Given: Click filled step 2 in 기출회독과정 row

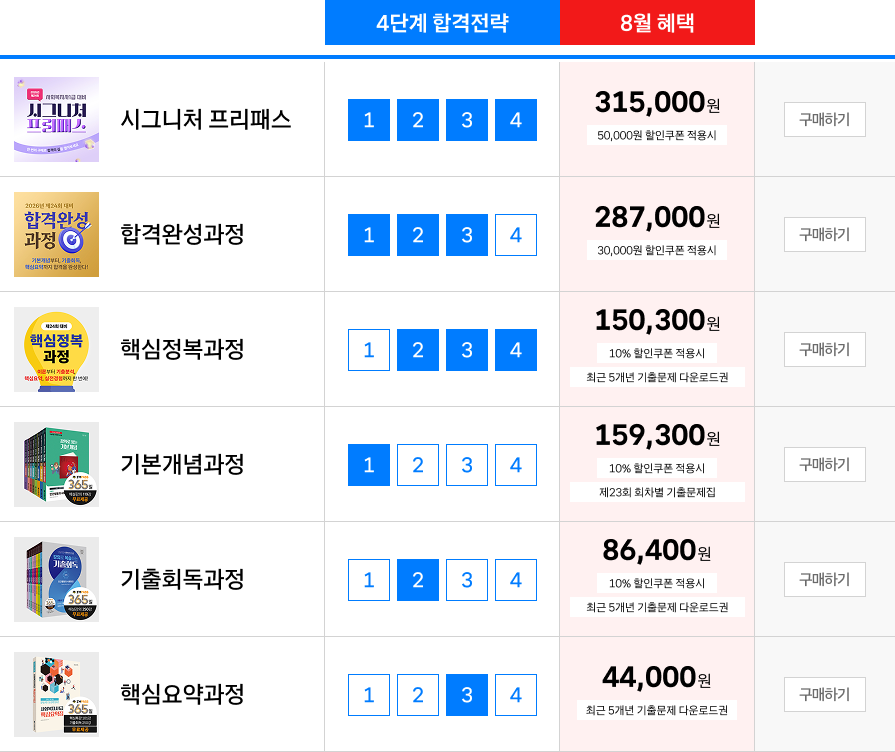Looking at the screenshot, I should point(418,580).
